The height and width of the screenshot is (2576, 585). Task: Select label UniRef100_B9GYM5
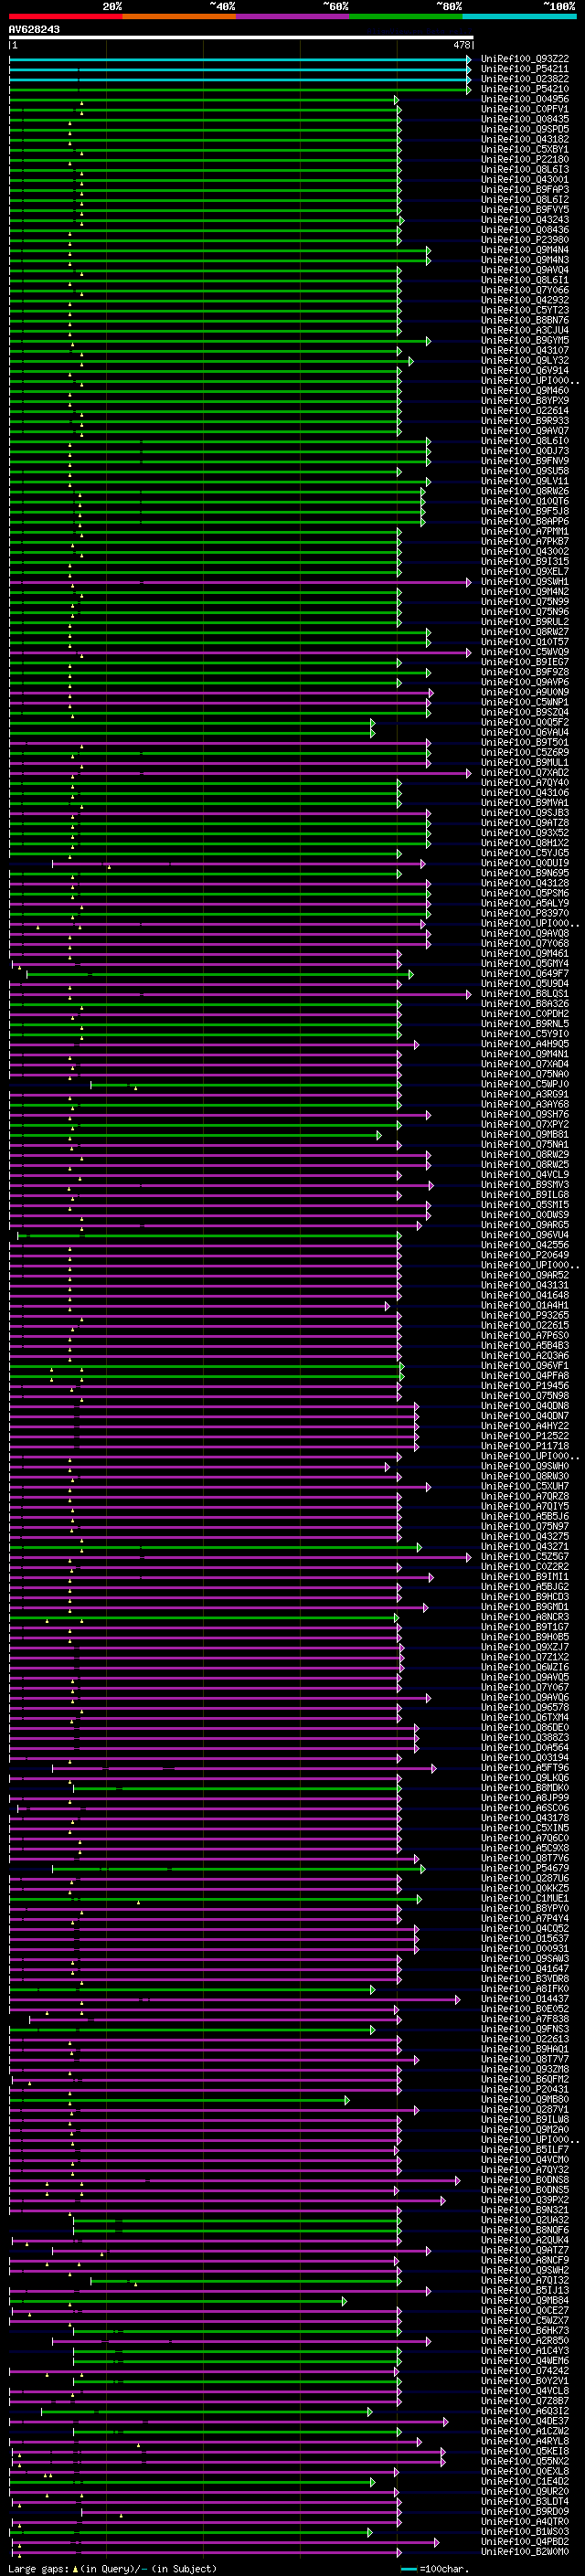pyautogui.click(x=525, y=340)
